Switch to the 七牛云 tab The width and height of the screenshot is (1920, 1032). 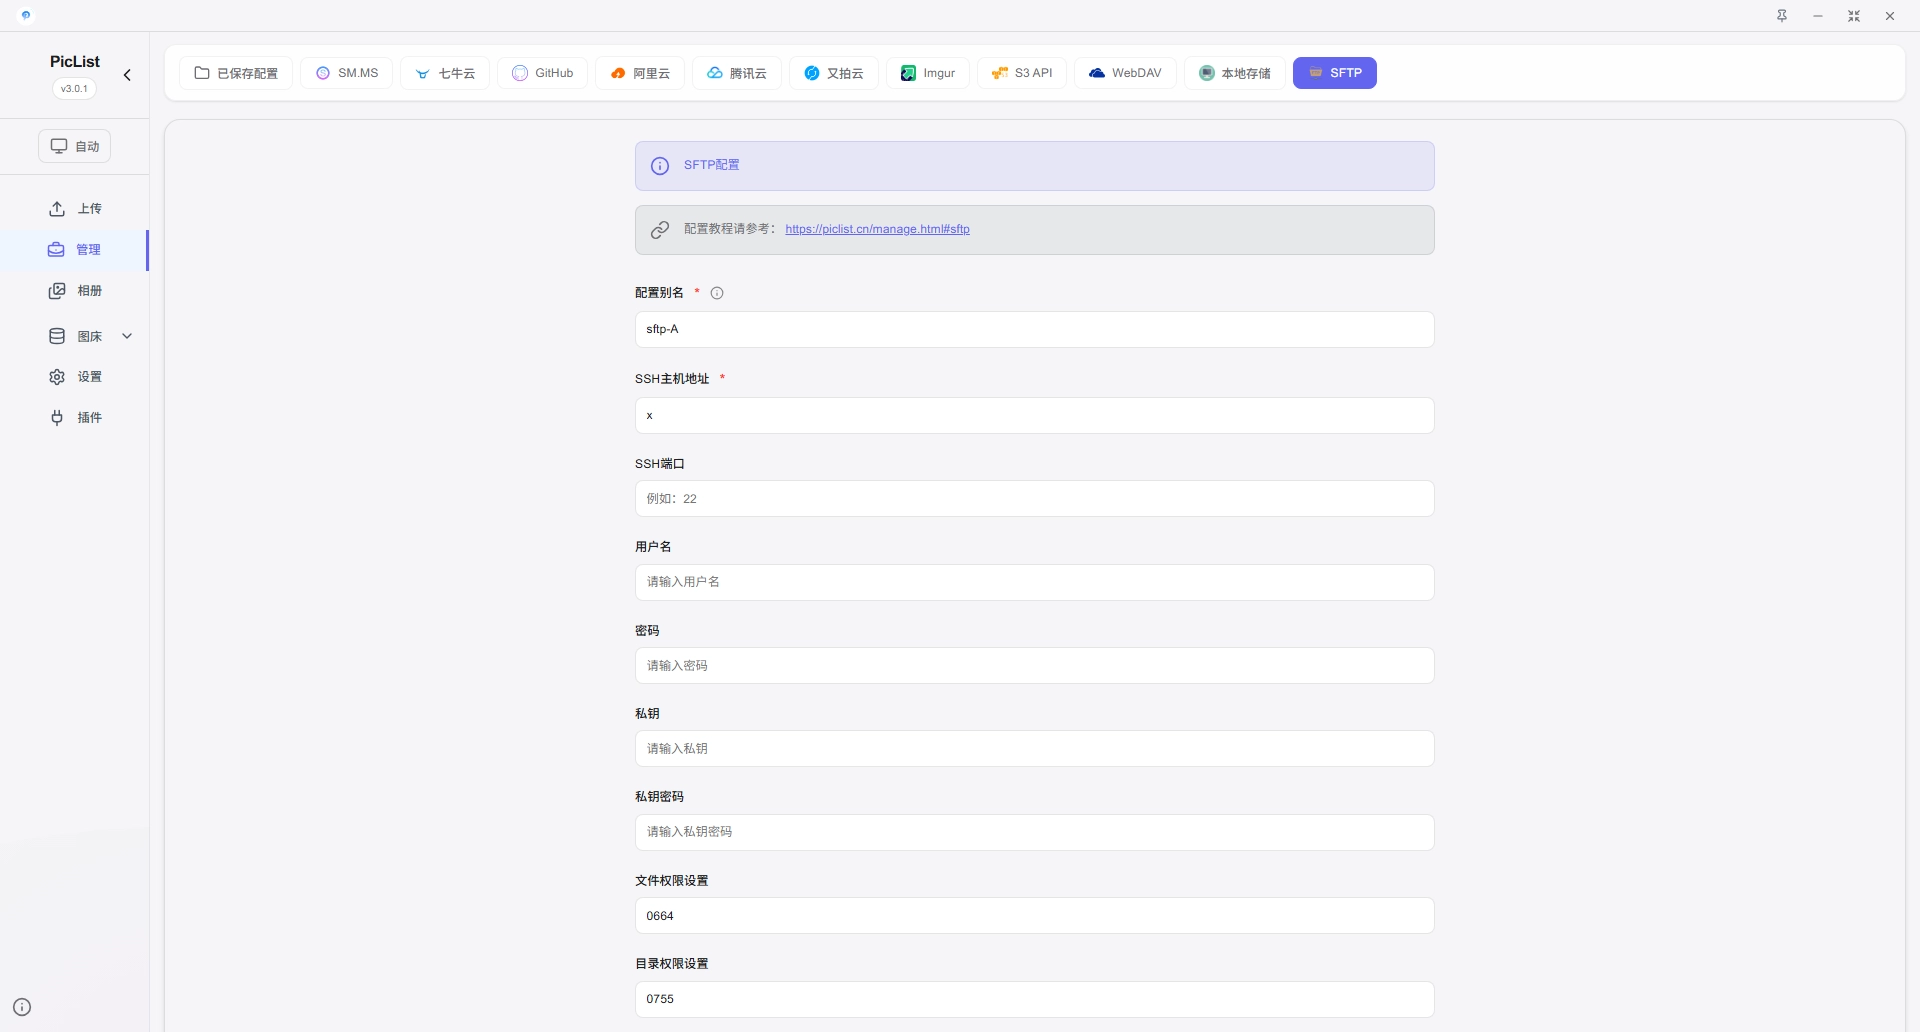(x=445, y=73)
